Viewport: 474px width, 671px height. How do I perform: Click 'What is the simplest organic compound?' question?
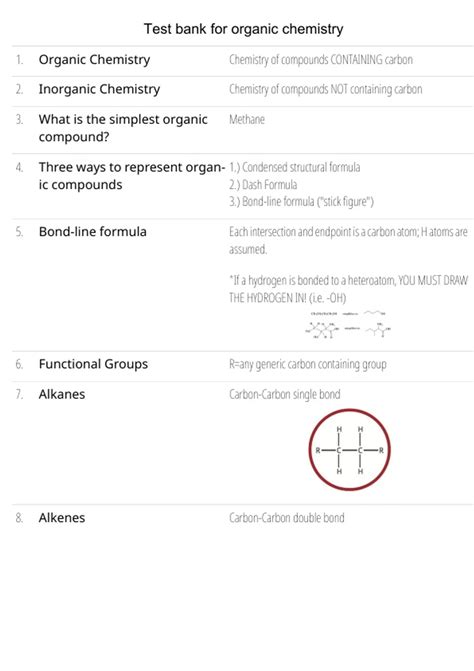point(123,128)
